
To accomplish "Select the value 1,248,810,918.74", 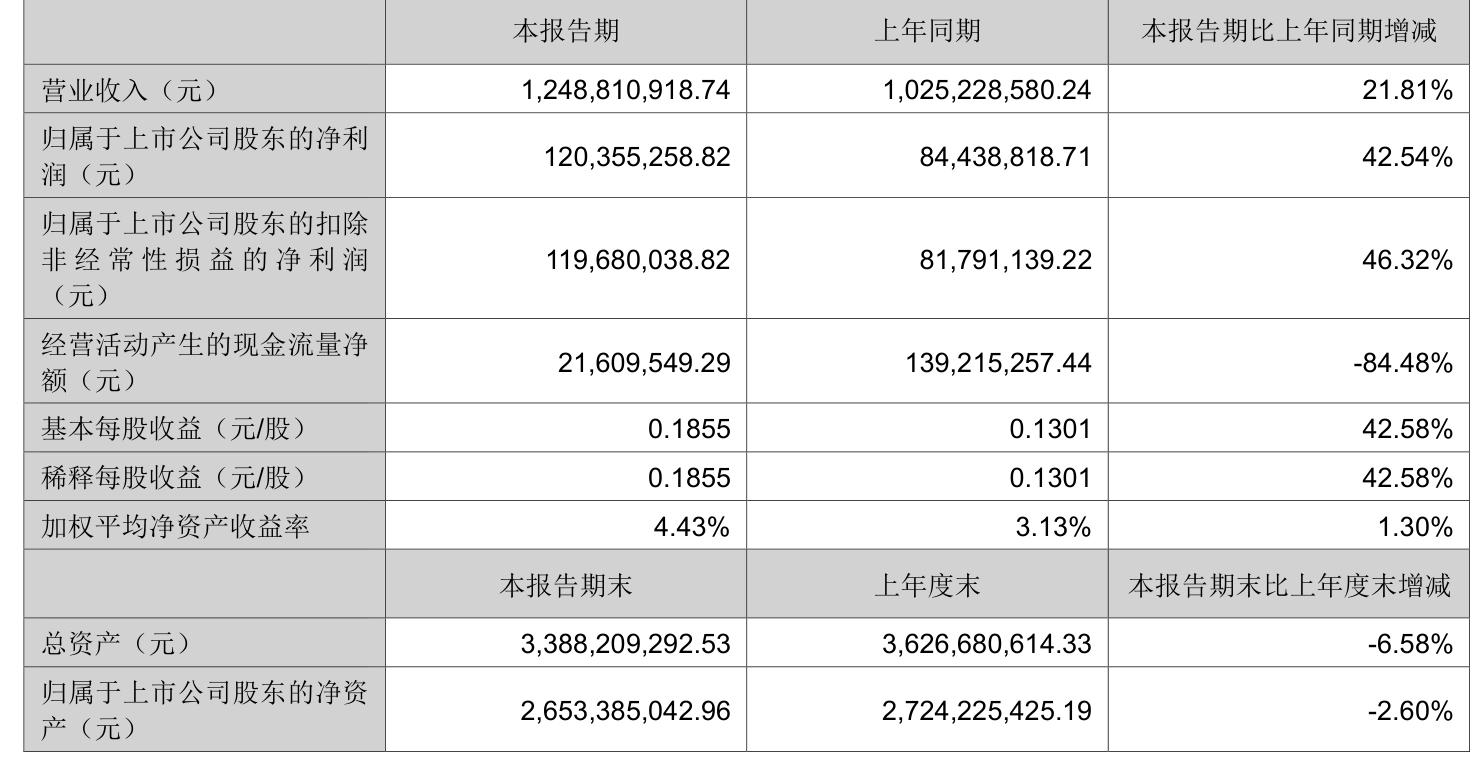I will point(626,90).
